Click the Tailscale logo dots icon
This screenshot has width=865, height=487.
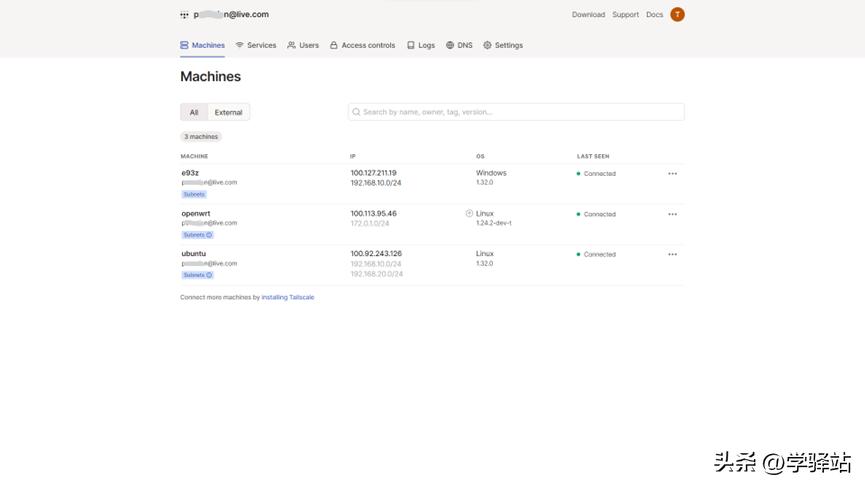click(184, 15)
